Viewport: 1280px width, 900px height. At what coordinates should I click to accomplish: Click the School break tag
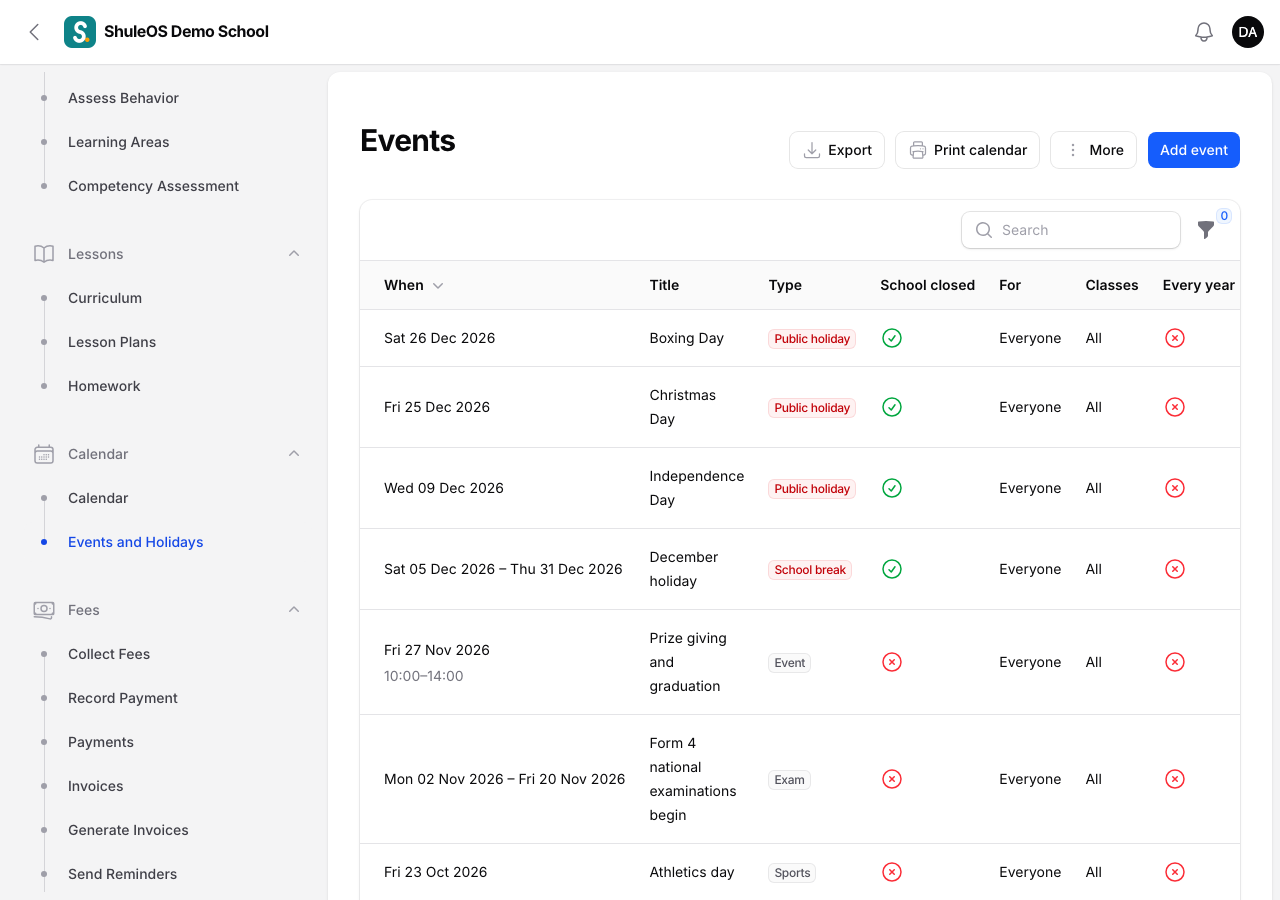pos(810,570)
